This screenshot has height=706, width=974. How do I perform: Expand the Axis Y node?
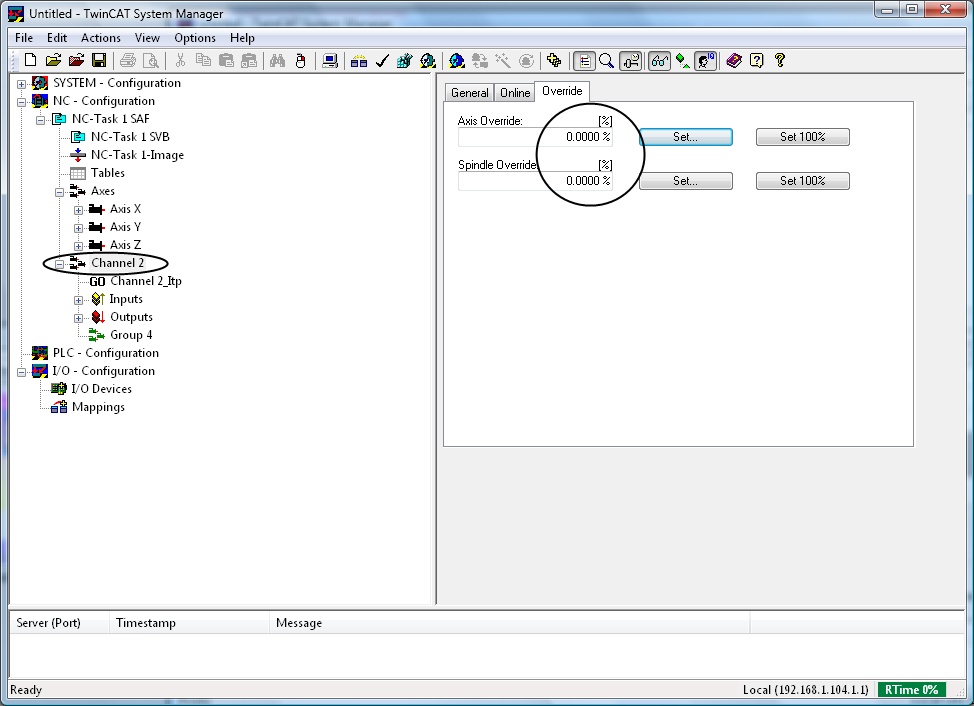coord(79,228)
